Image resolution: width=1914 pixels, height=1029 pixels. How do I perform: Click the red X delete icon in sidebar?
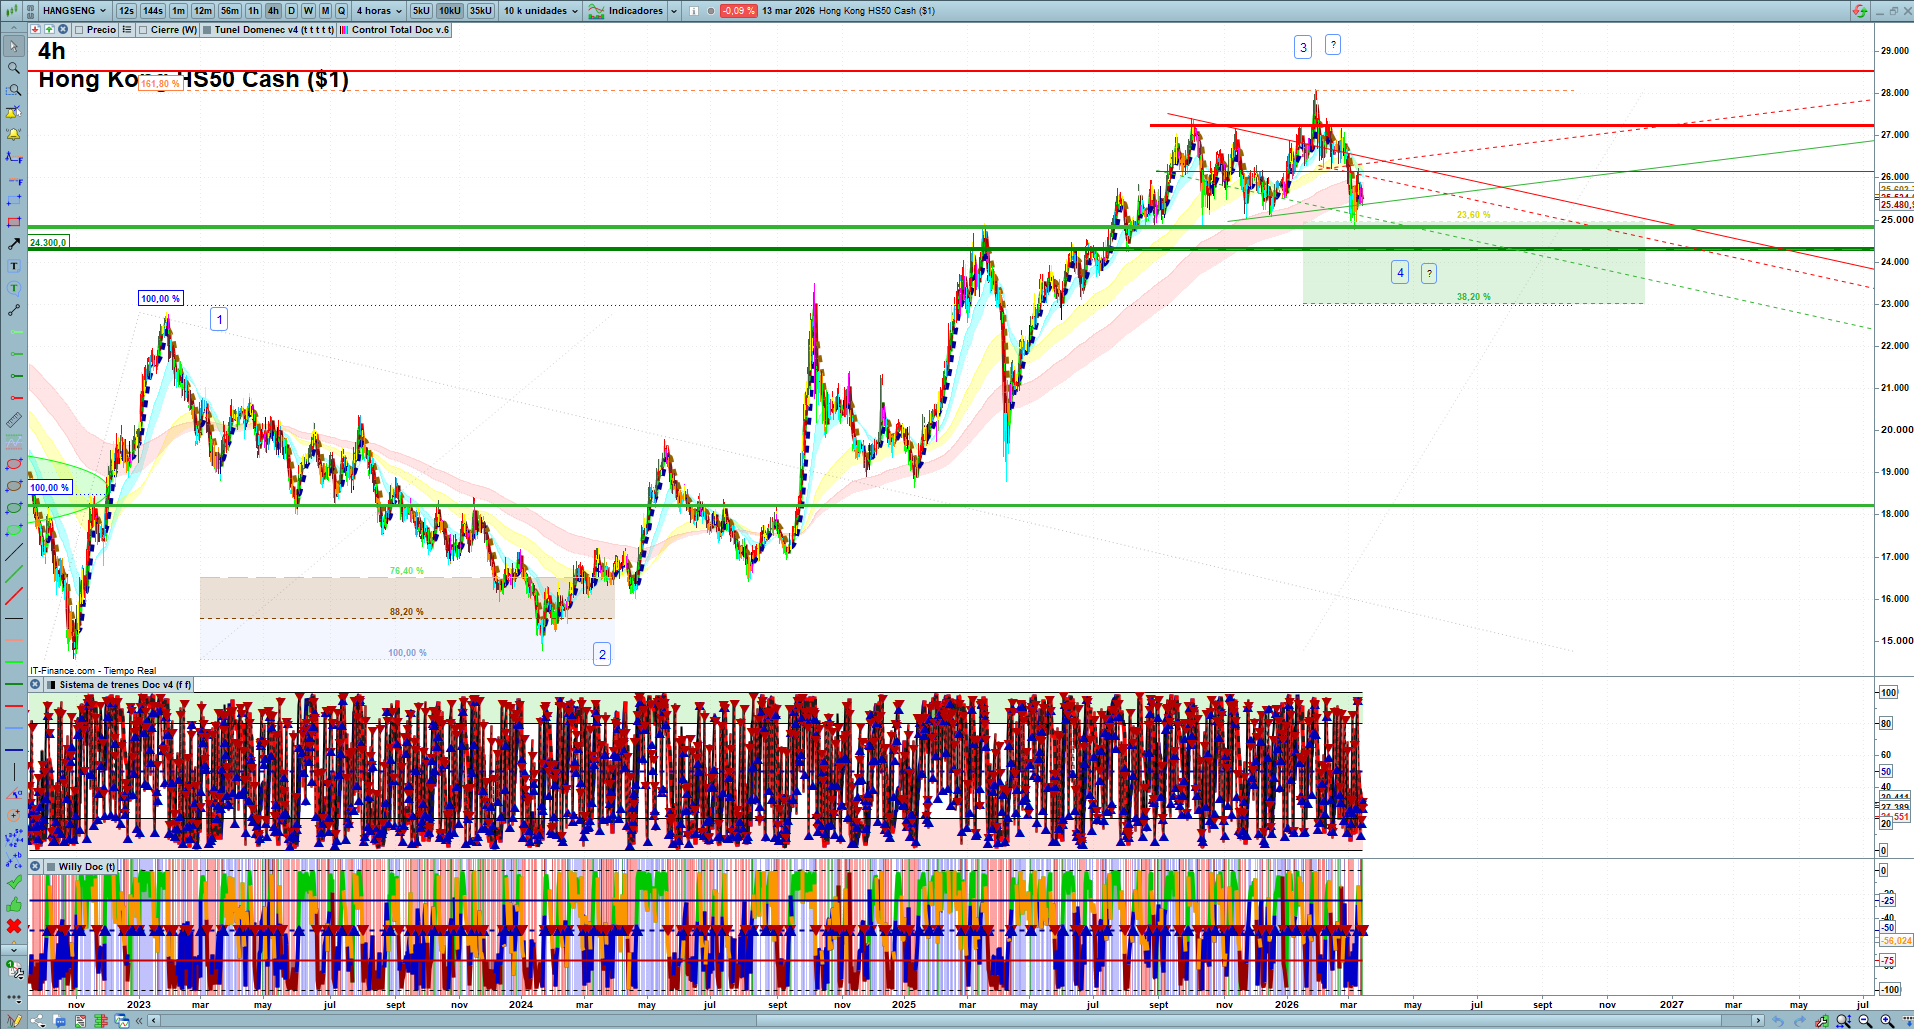point(14,926)
